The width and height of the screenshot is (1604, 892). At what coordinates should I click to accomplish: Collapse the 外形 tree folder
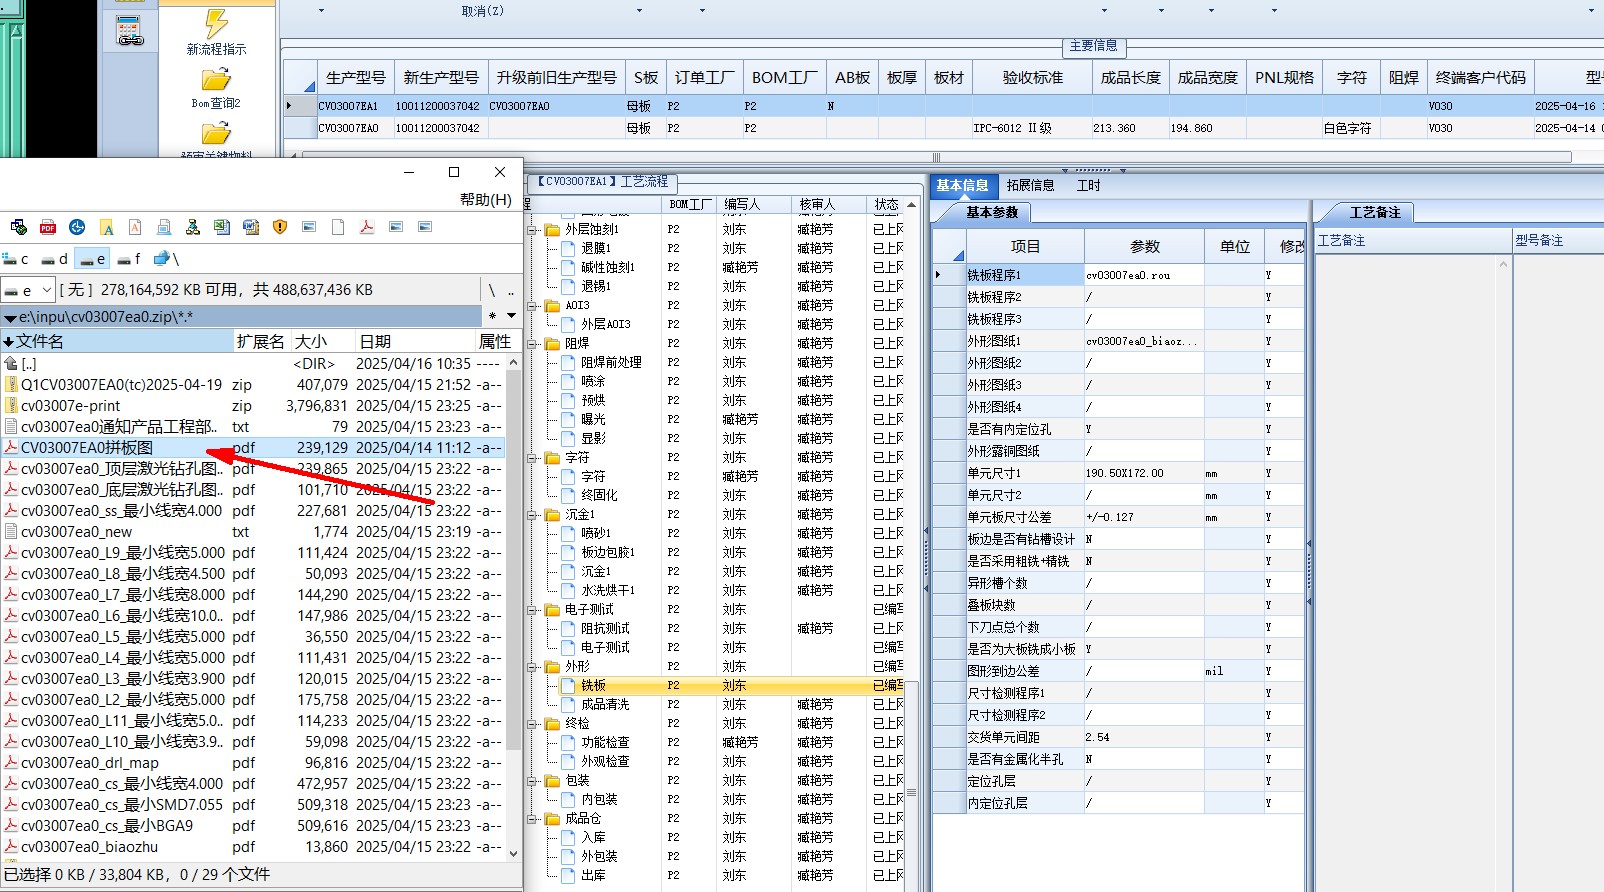tap(534, 666)
